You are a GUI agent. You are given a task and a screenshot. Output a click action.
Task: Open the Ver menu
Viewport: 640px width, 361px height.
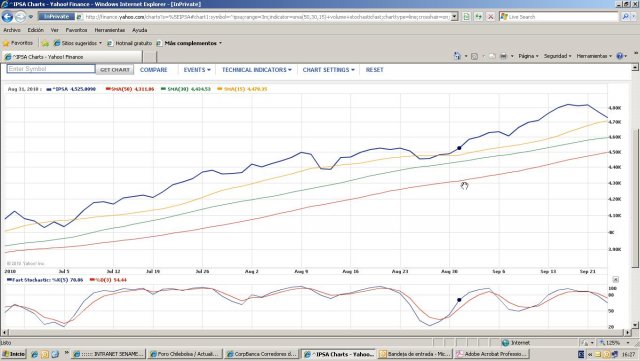click(x=54, y=30)
